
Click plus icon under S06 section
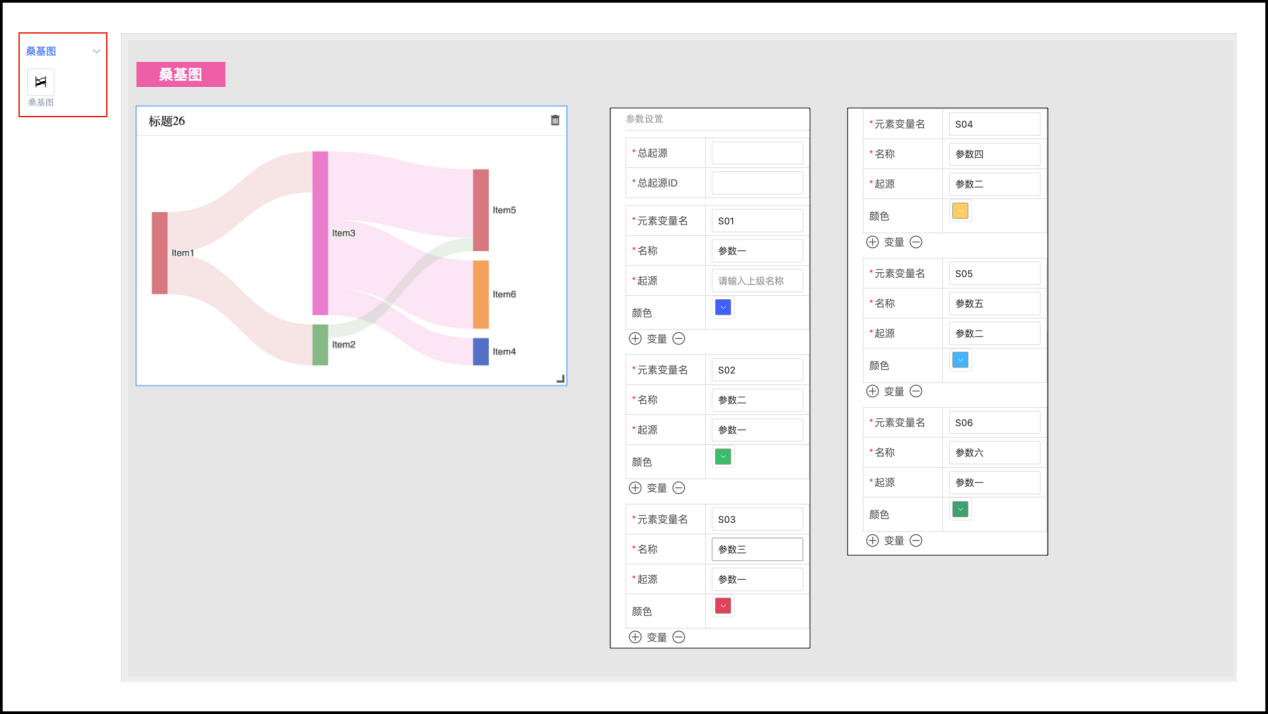tap(872, 541)
